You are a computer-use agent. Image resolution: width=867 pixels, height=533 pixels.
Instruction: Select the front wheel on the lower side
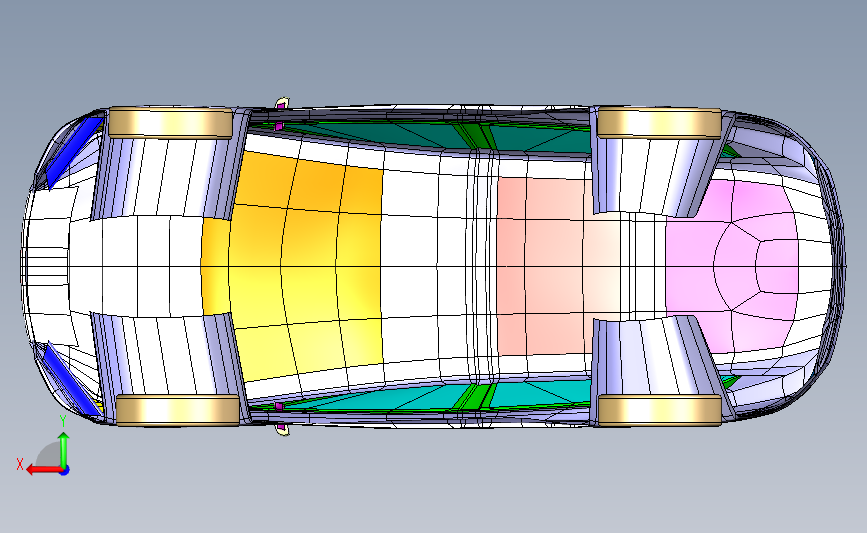[x=177, y=410]
